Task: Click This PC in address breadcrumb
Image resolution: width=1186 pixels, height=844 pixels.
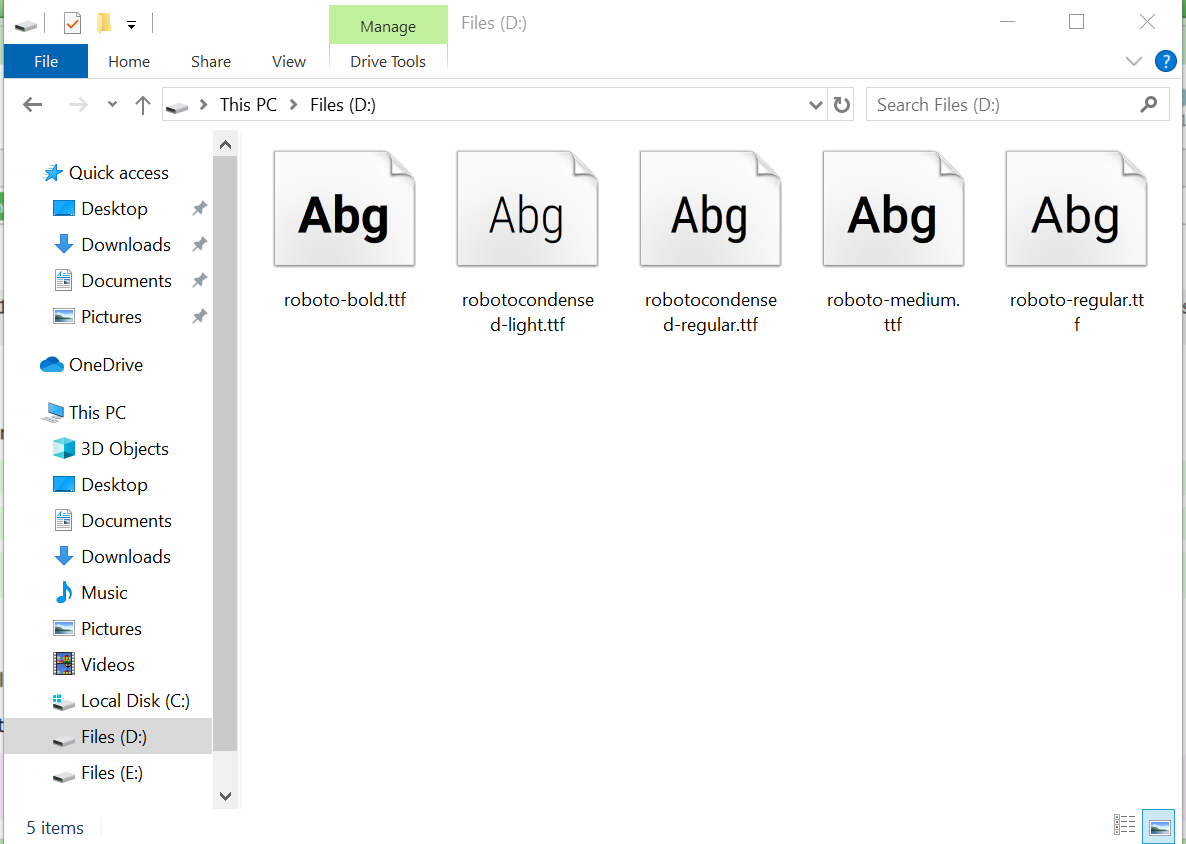Action: (248, 104)
